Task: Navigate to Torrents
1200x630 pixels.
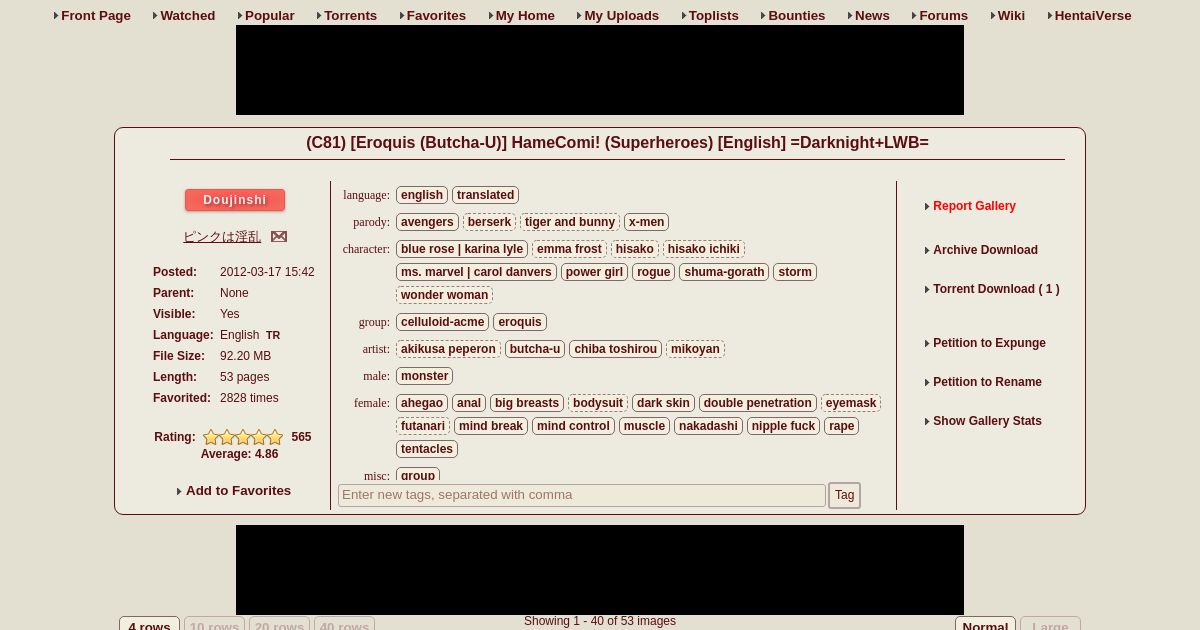Action: point(351,15)
